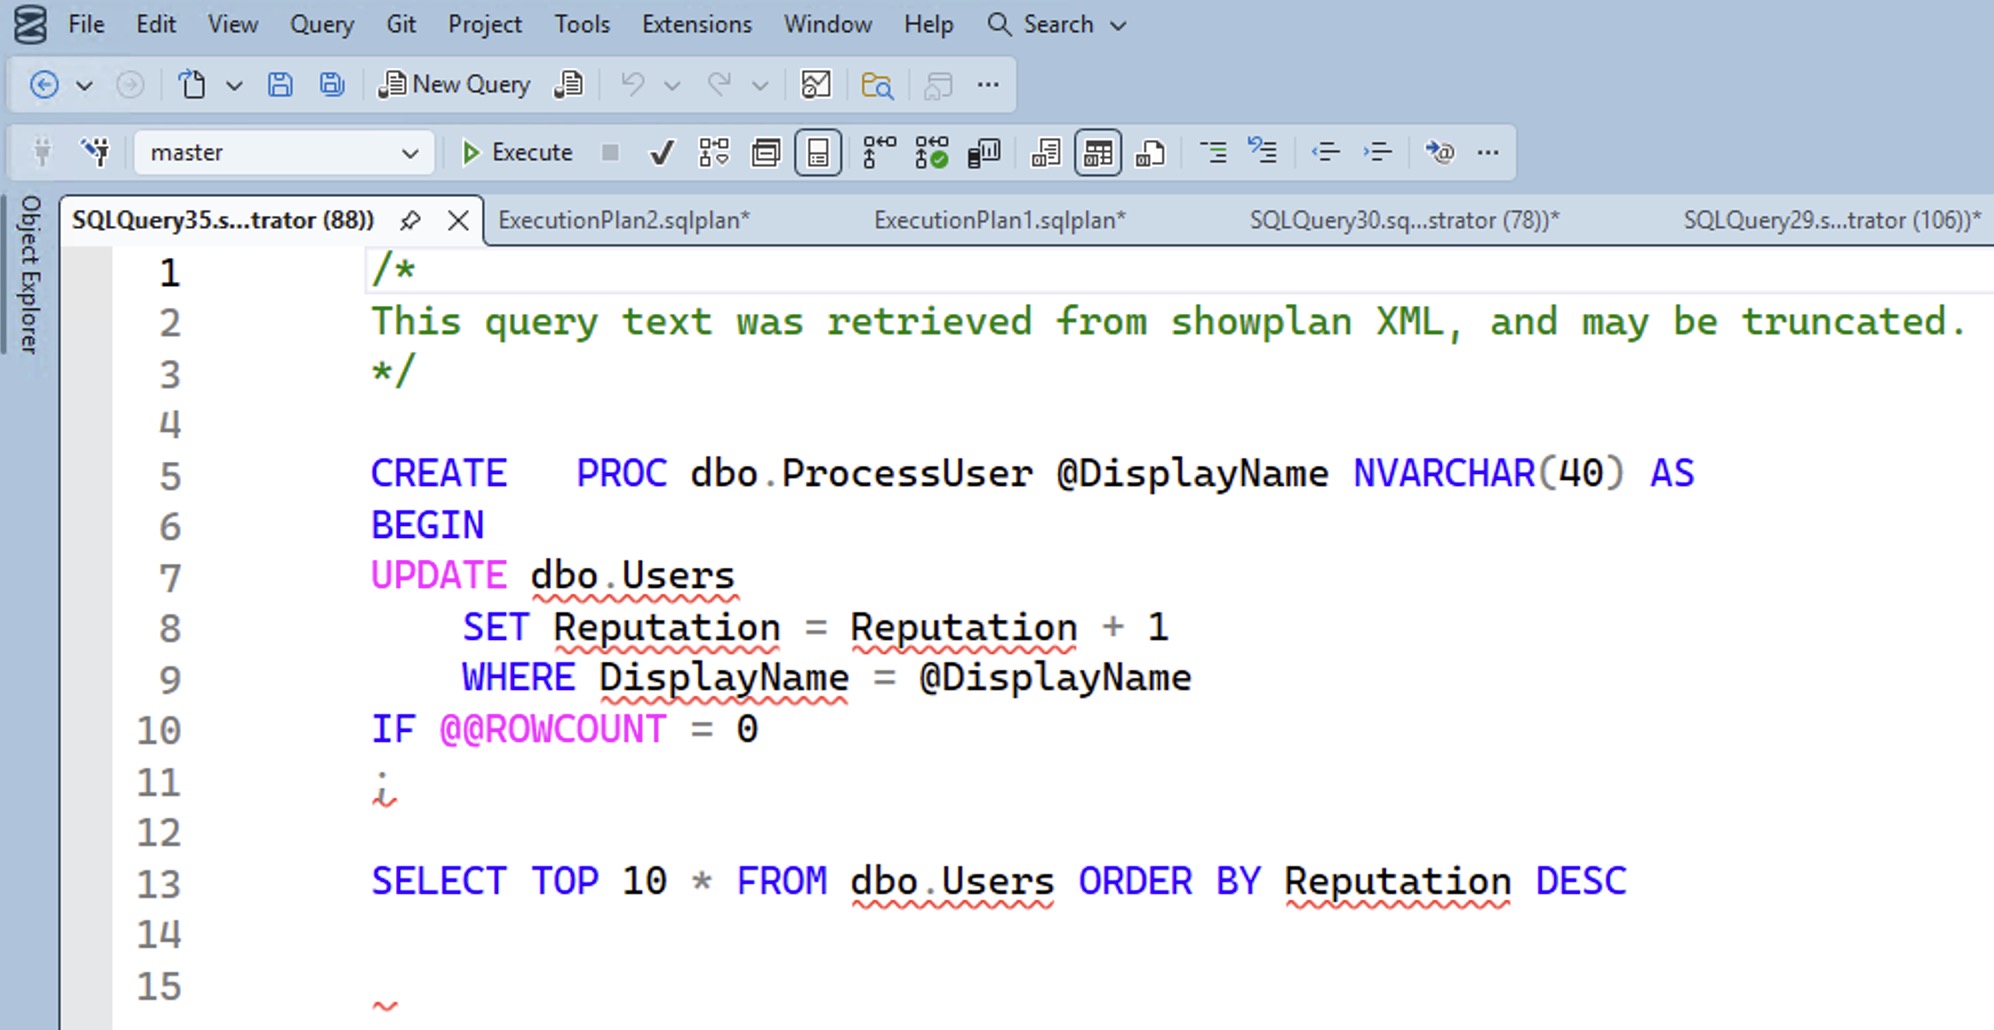The width and height of the screenshot is (1994, 1030).
Task: Open the Activity Monitor icon
Action: point(816,85)
